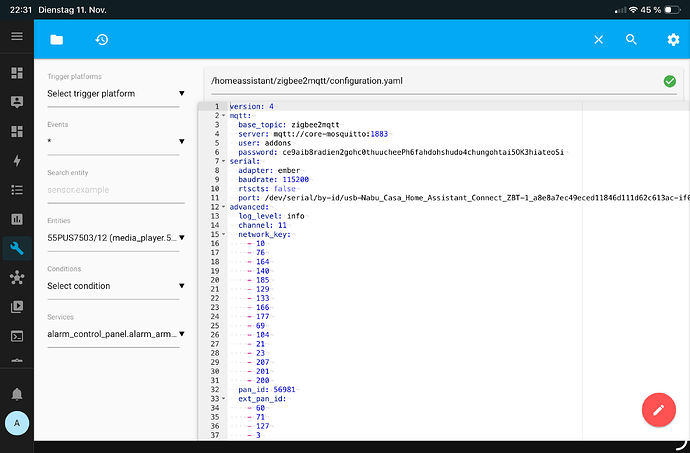Screen dimensions: 690x453
Task: Click 'channel: 11' line
Action: click(x=262, y=225)
